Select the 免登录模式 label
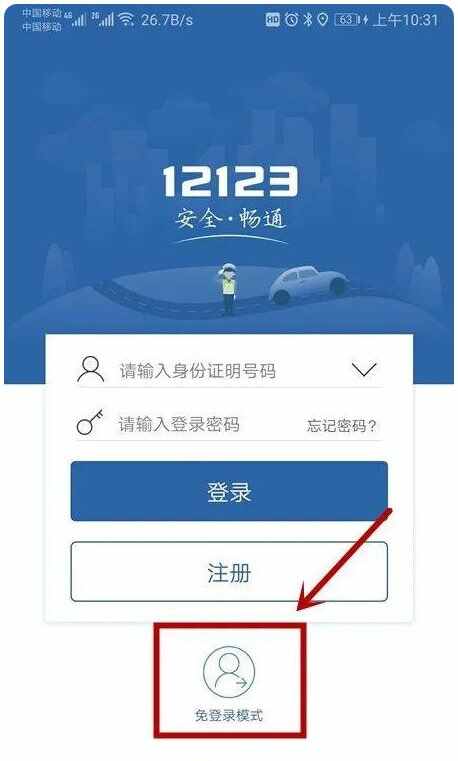The height and width of the screenshot is (761, 458). pos(229,715)
